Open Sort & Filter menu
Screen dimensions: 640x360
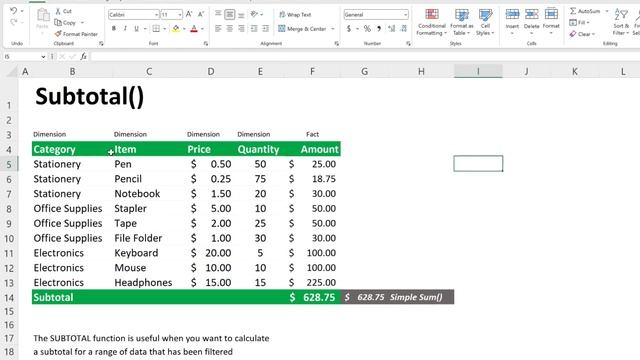click(x=621, y=21)
